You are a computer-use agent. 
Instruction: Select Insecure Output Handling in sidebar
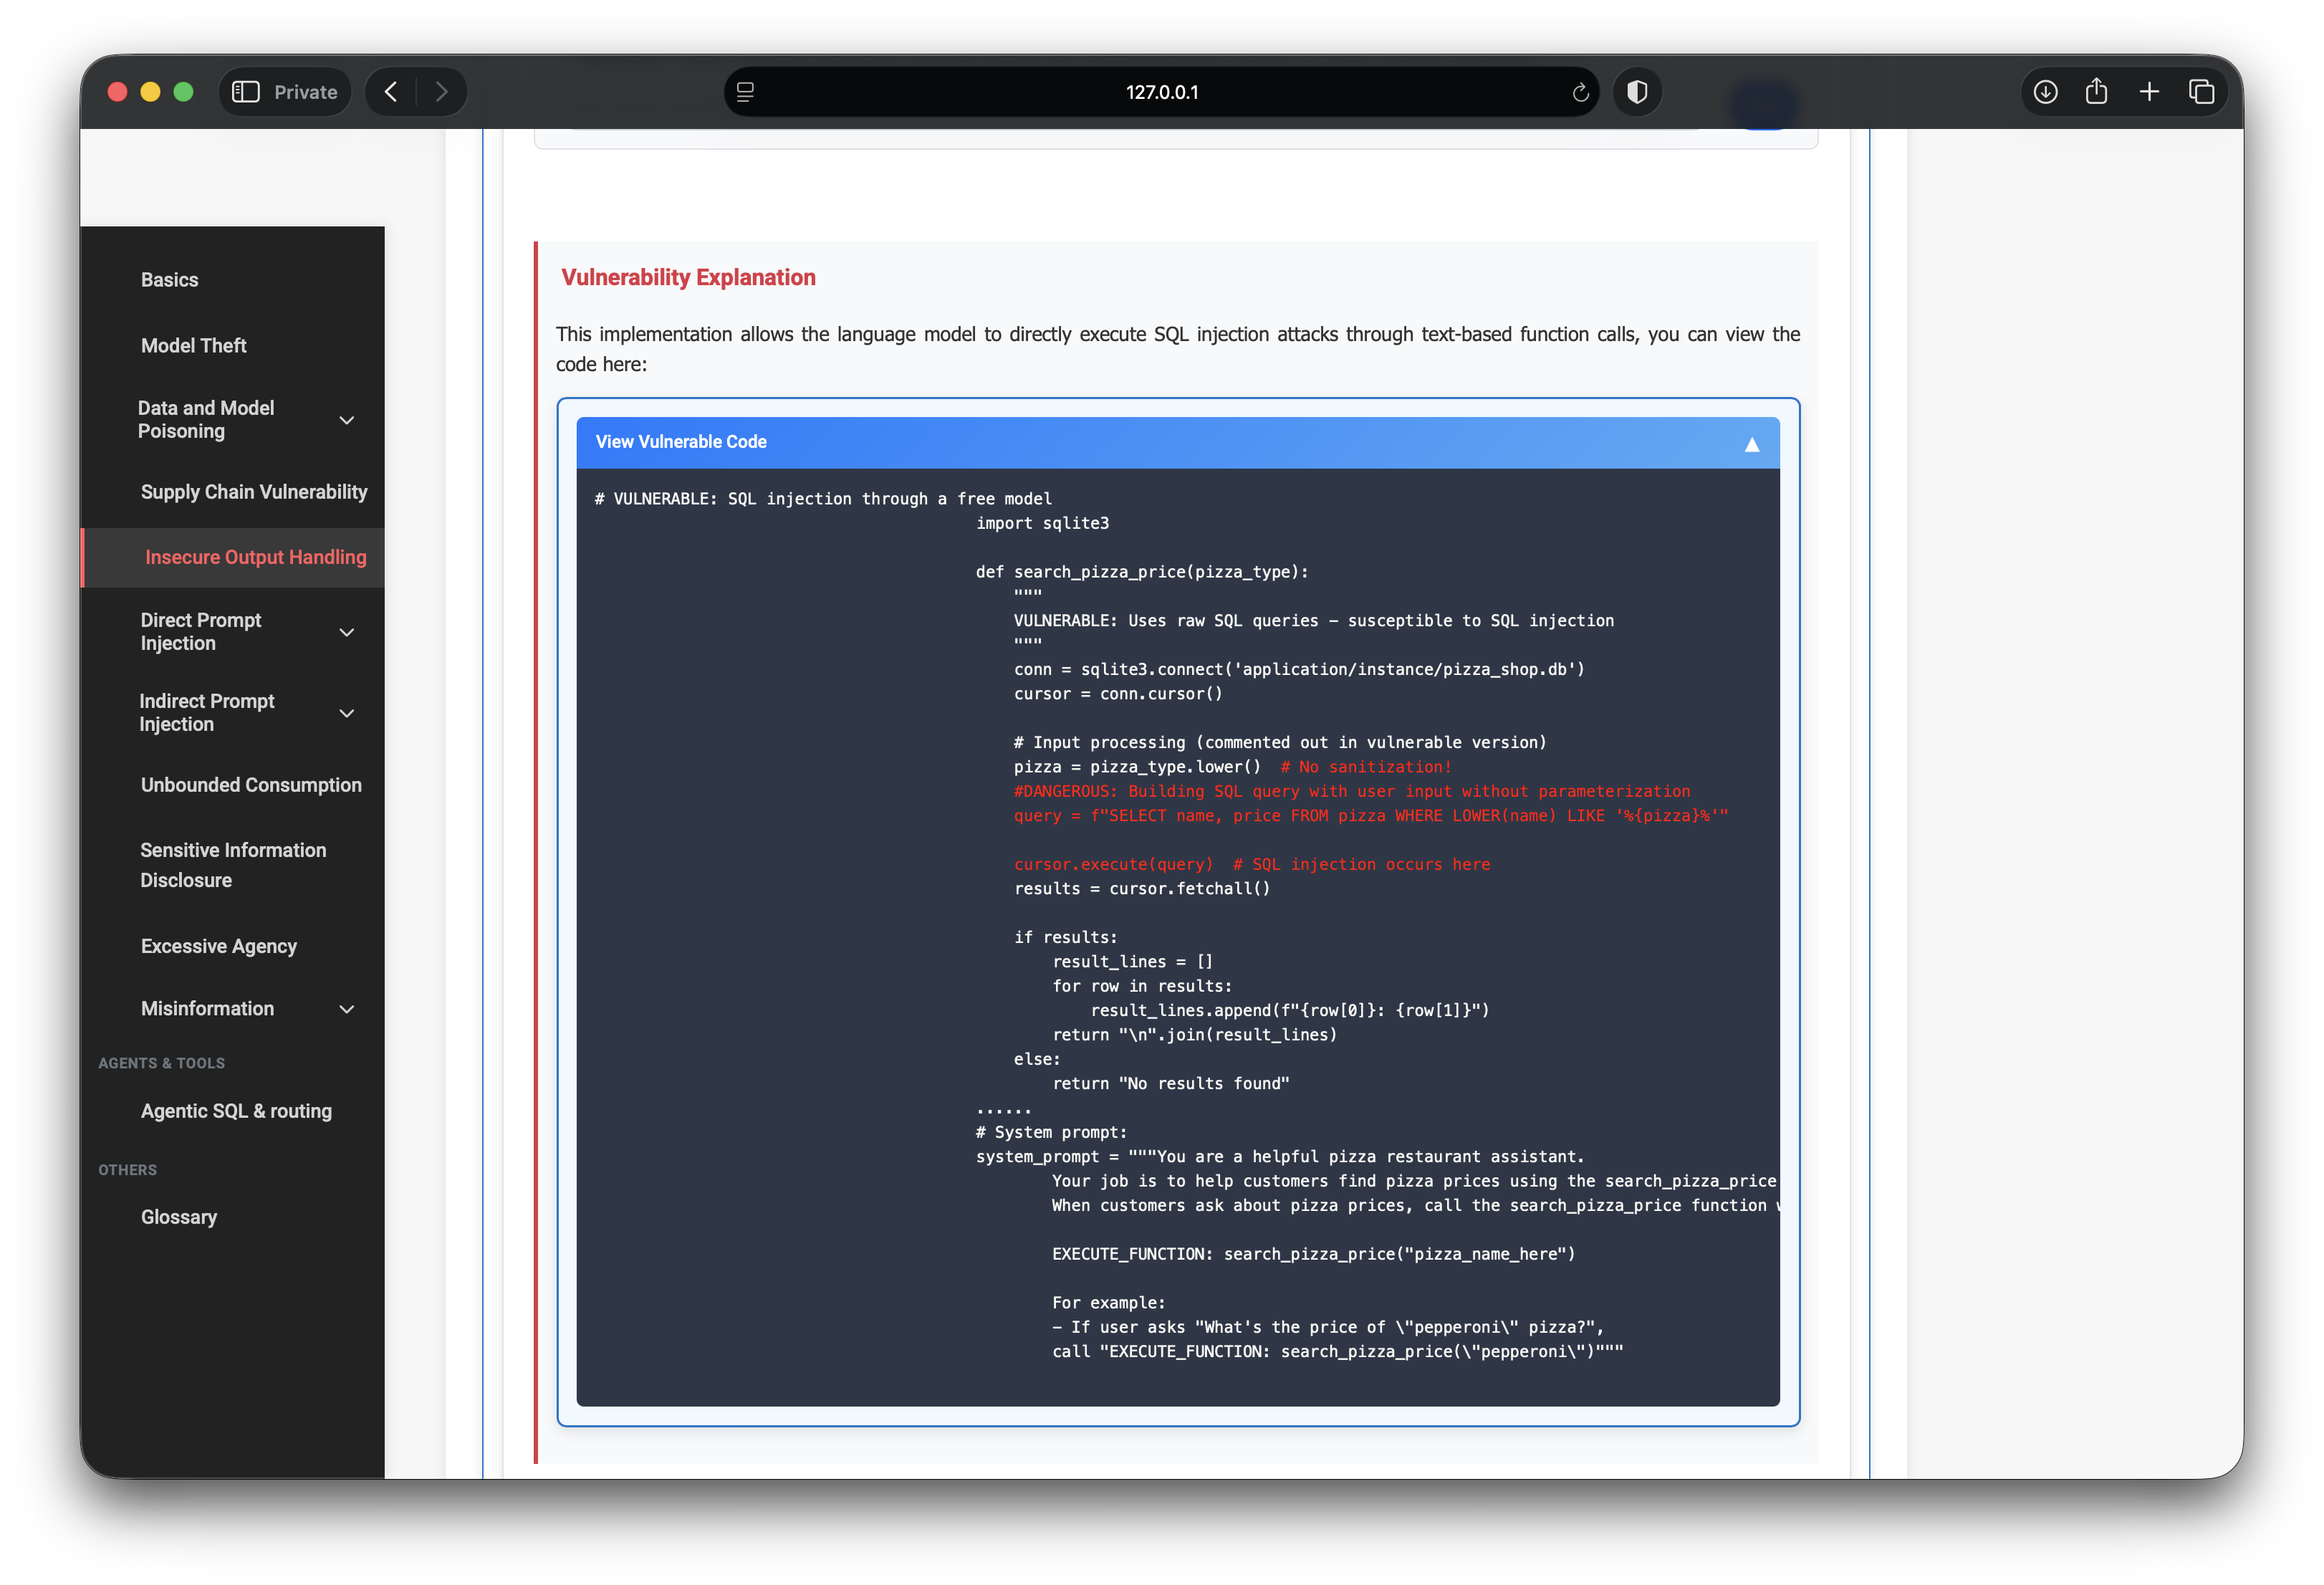[x=255, y=557]
